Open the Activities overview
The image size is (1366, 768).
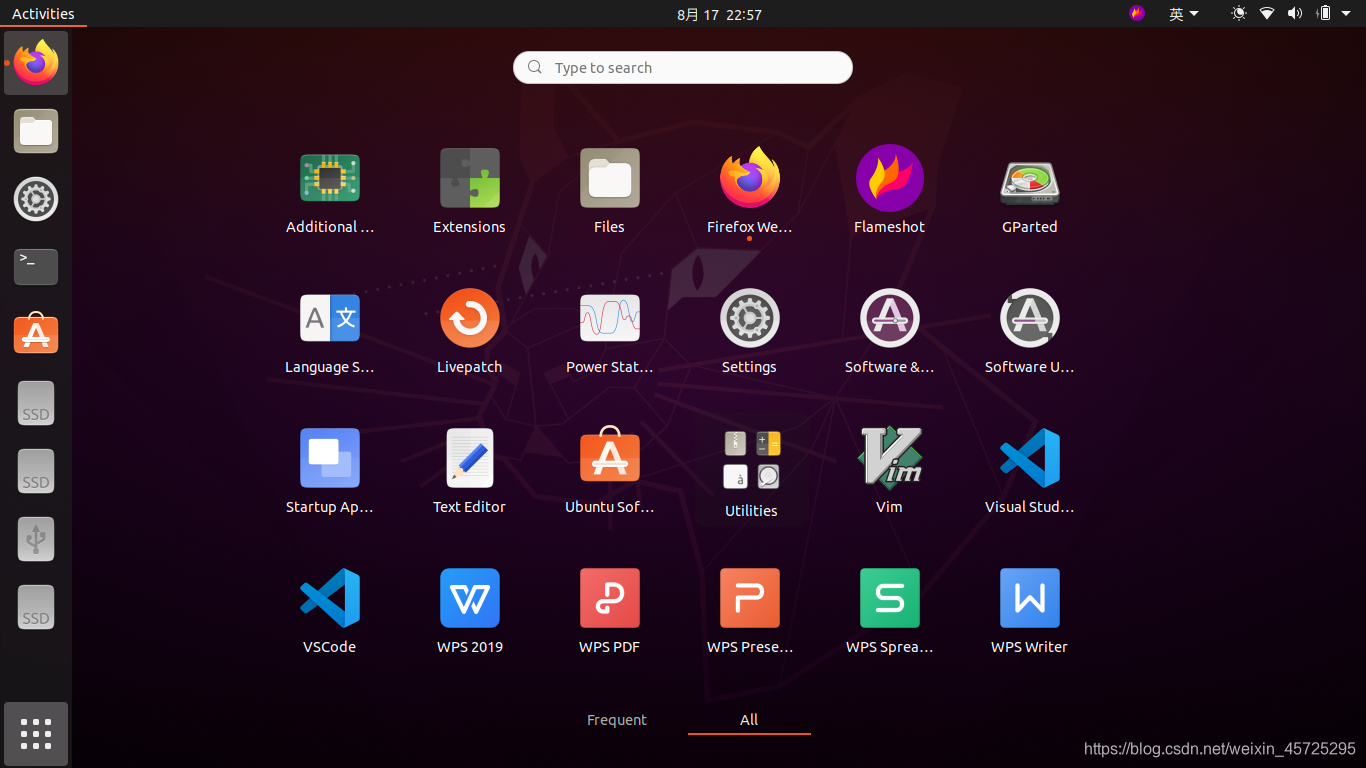coord(45,13)
